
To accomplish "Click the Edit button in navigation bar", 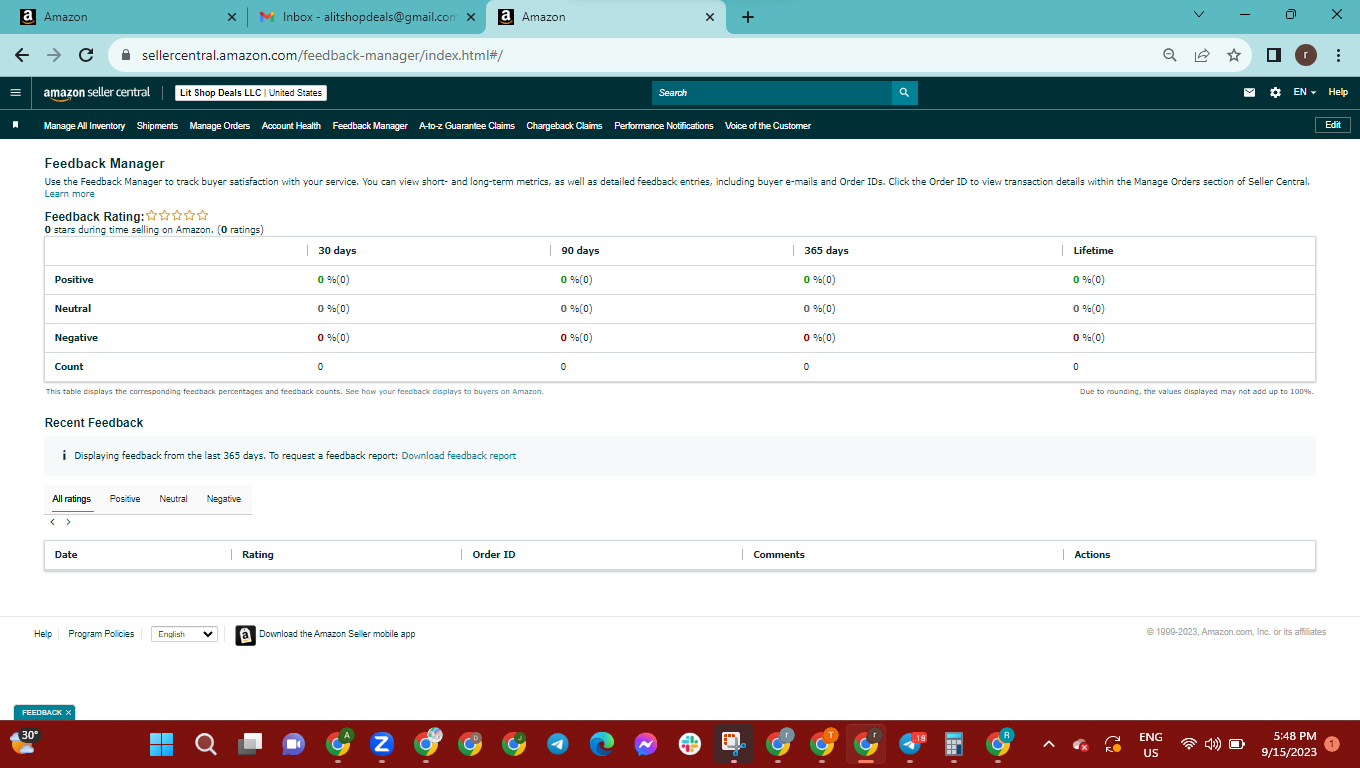I will click(1333, 125).
